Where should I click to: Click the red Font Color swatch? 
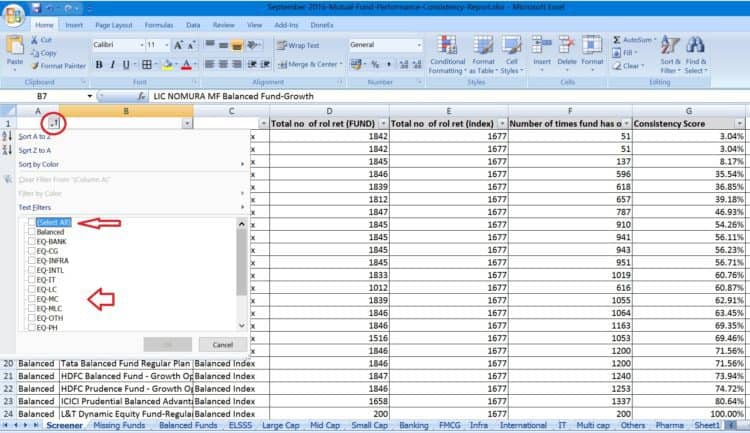pos(187,64)
